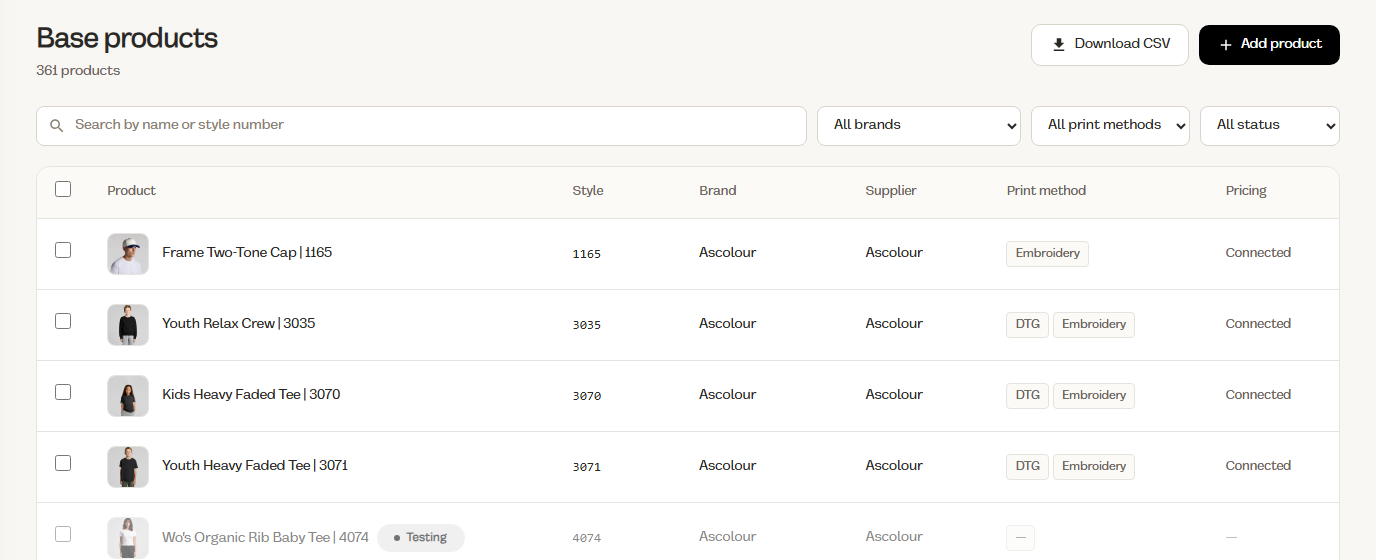Focus the search by name or style field
Viewport: 1376px width, 560px height.
pos(421,126)
